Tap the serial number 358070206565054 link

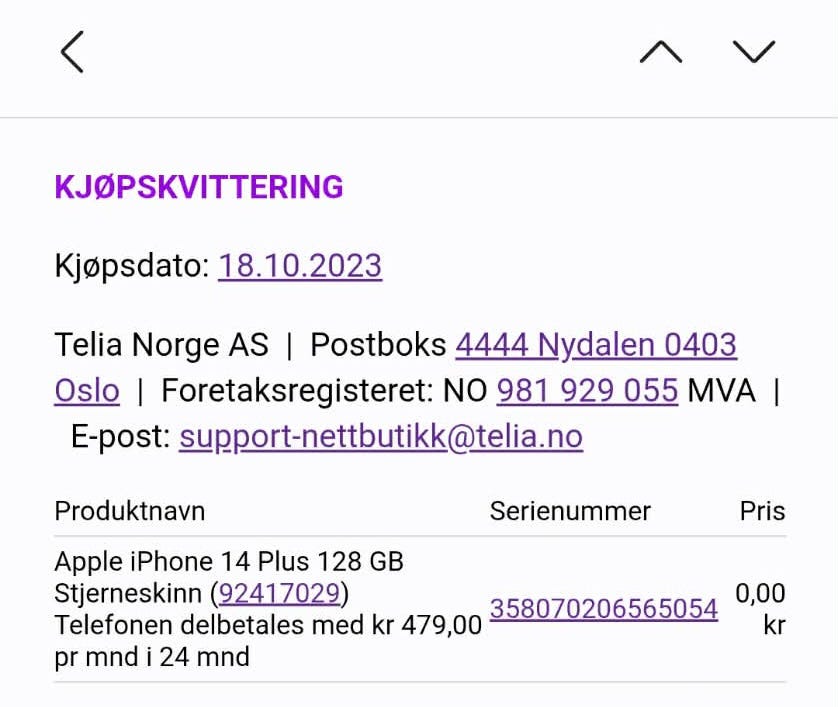click(x=603, y=609)
